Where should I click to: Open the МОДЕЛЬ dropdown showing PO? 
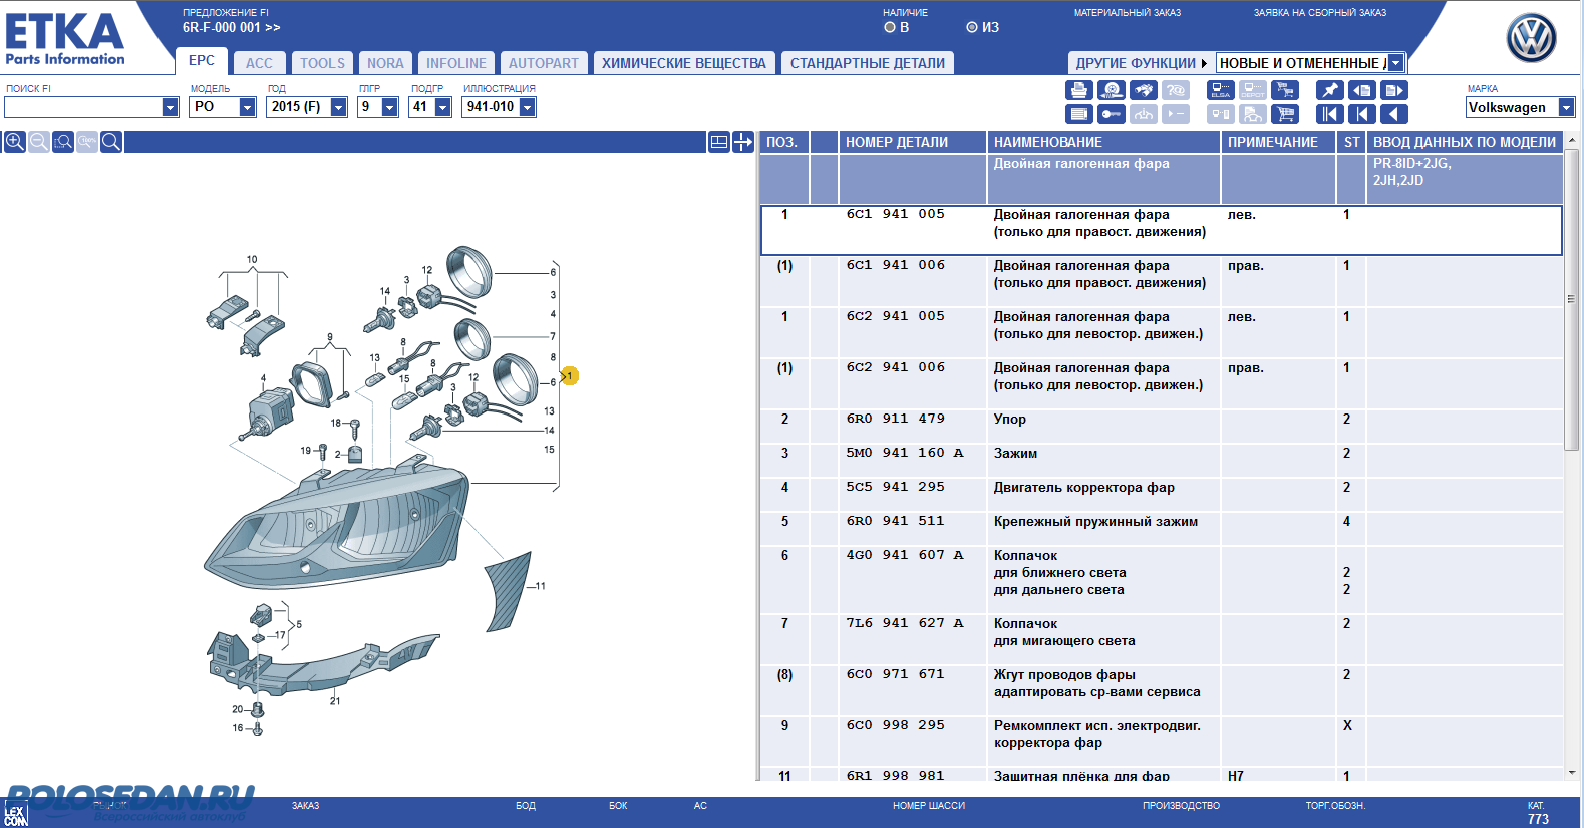tap(247, 107)
